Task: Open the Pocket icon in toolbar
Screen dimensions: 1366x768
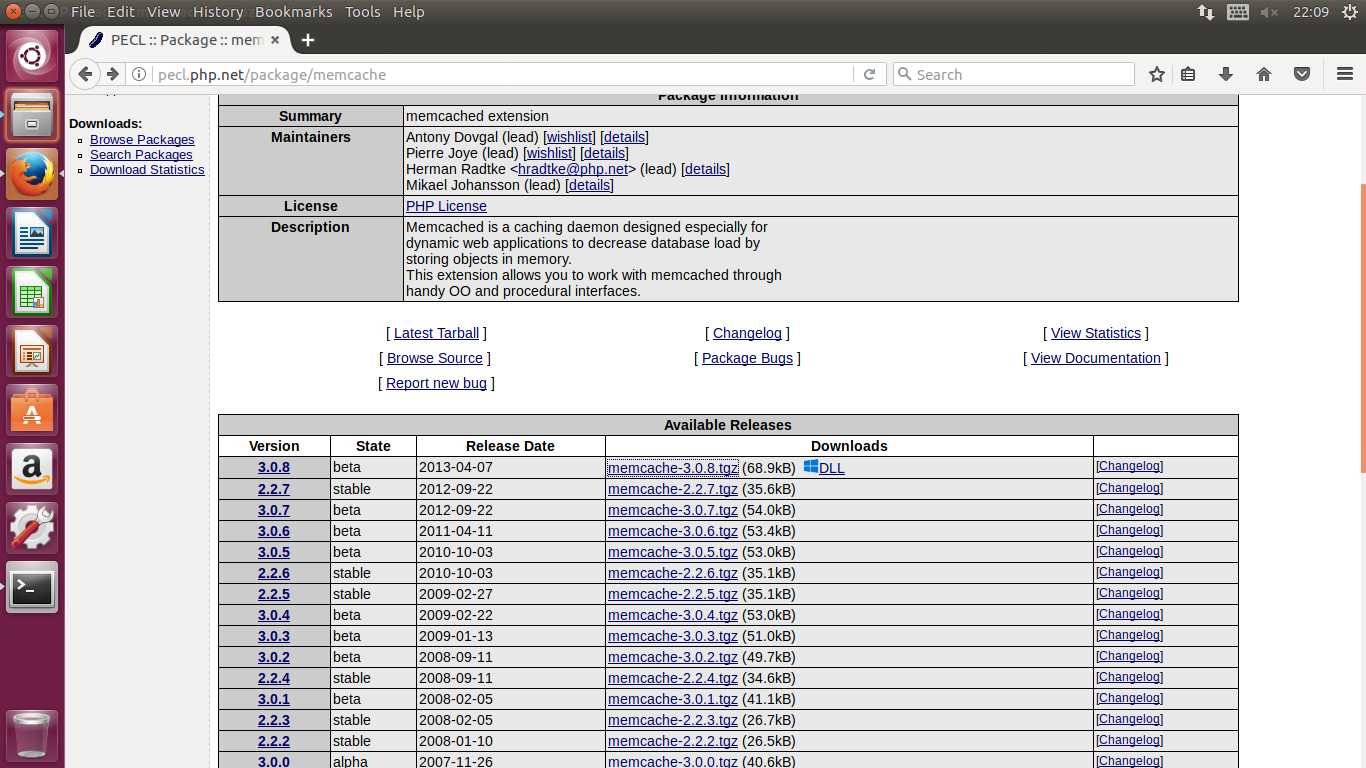Action: 1302,74
